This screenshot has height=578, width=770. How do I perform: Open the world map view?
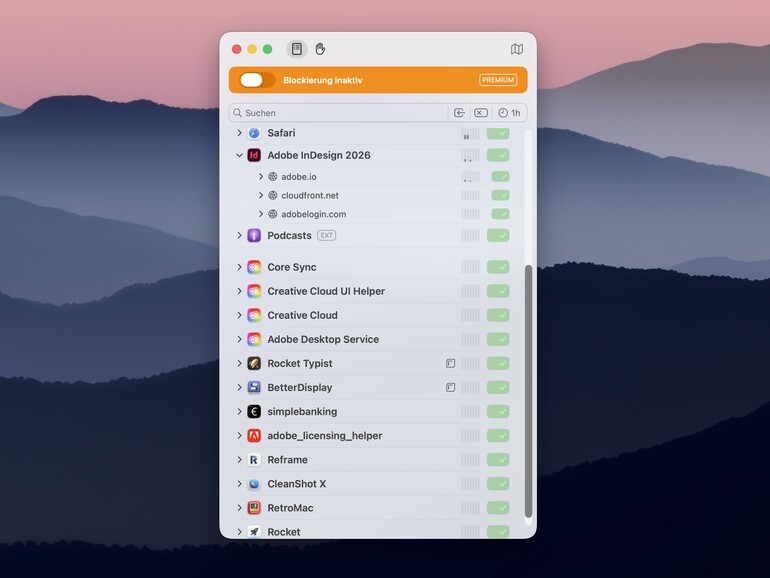(x=517, y=49)
